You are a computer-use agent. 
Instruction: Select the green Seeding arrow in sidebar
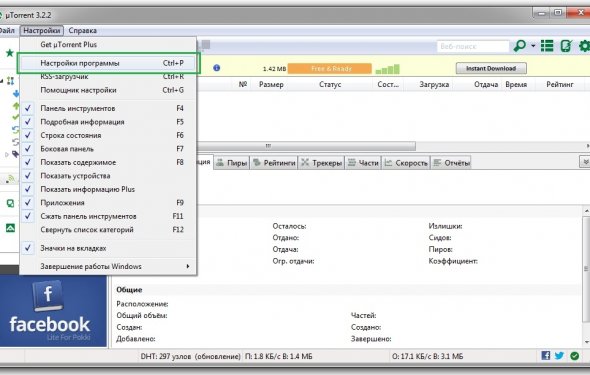click(16, 106)
